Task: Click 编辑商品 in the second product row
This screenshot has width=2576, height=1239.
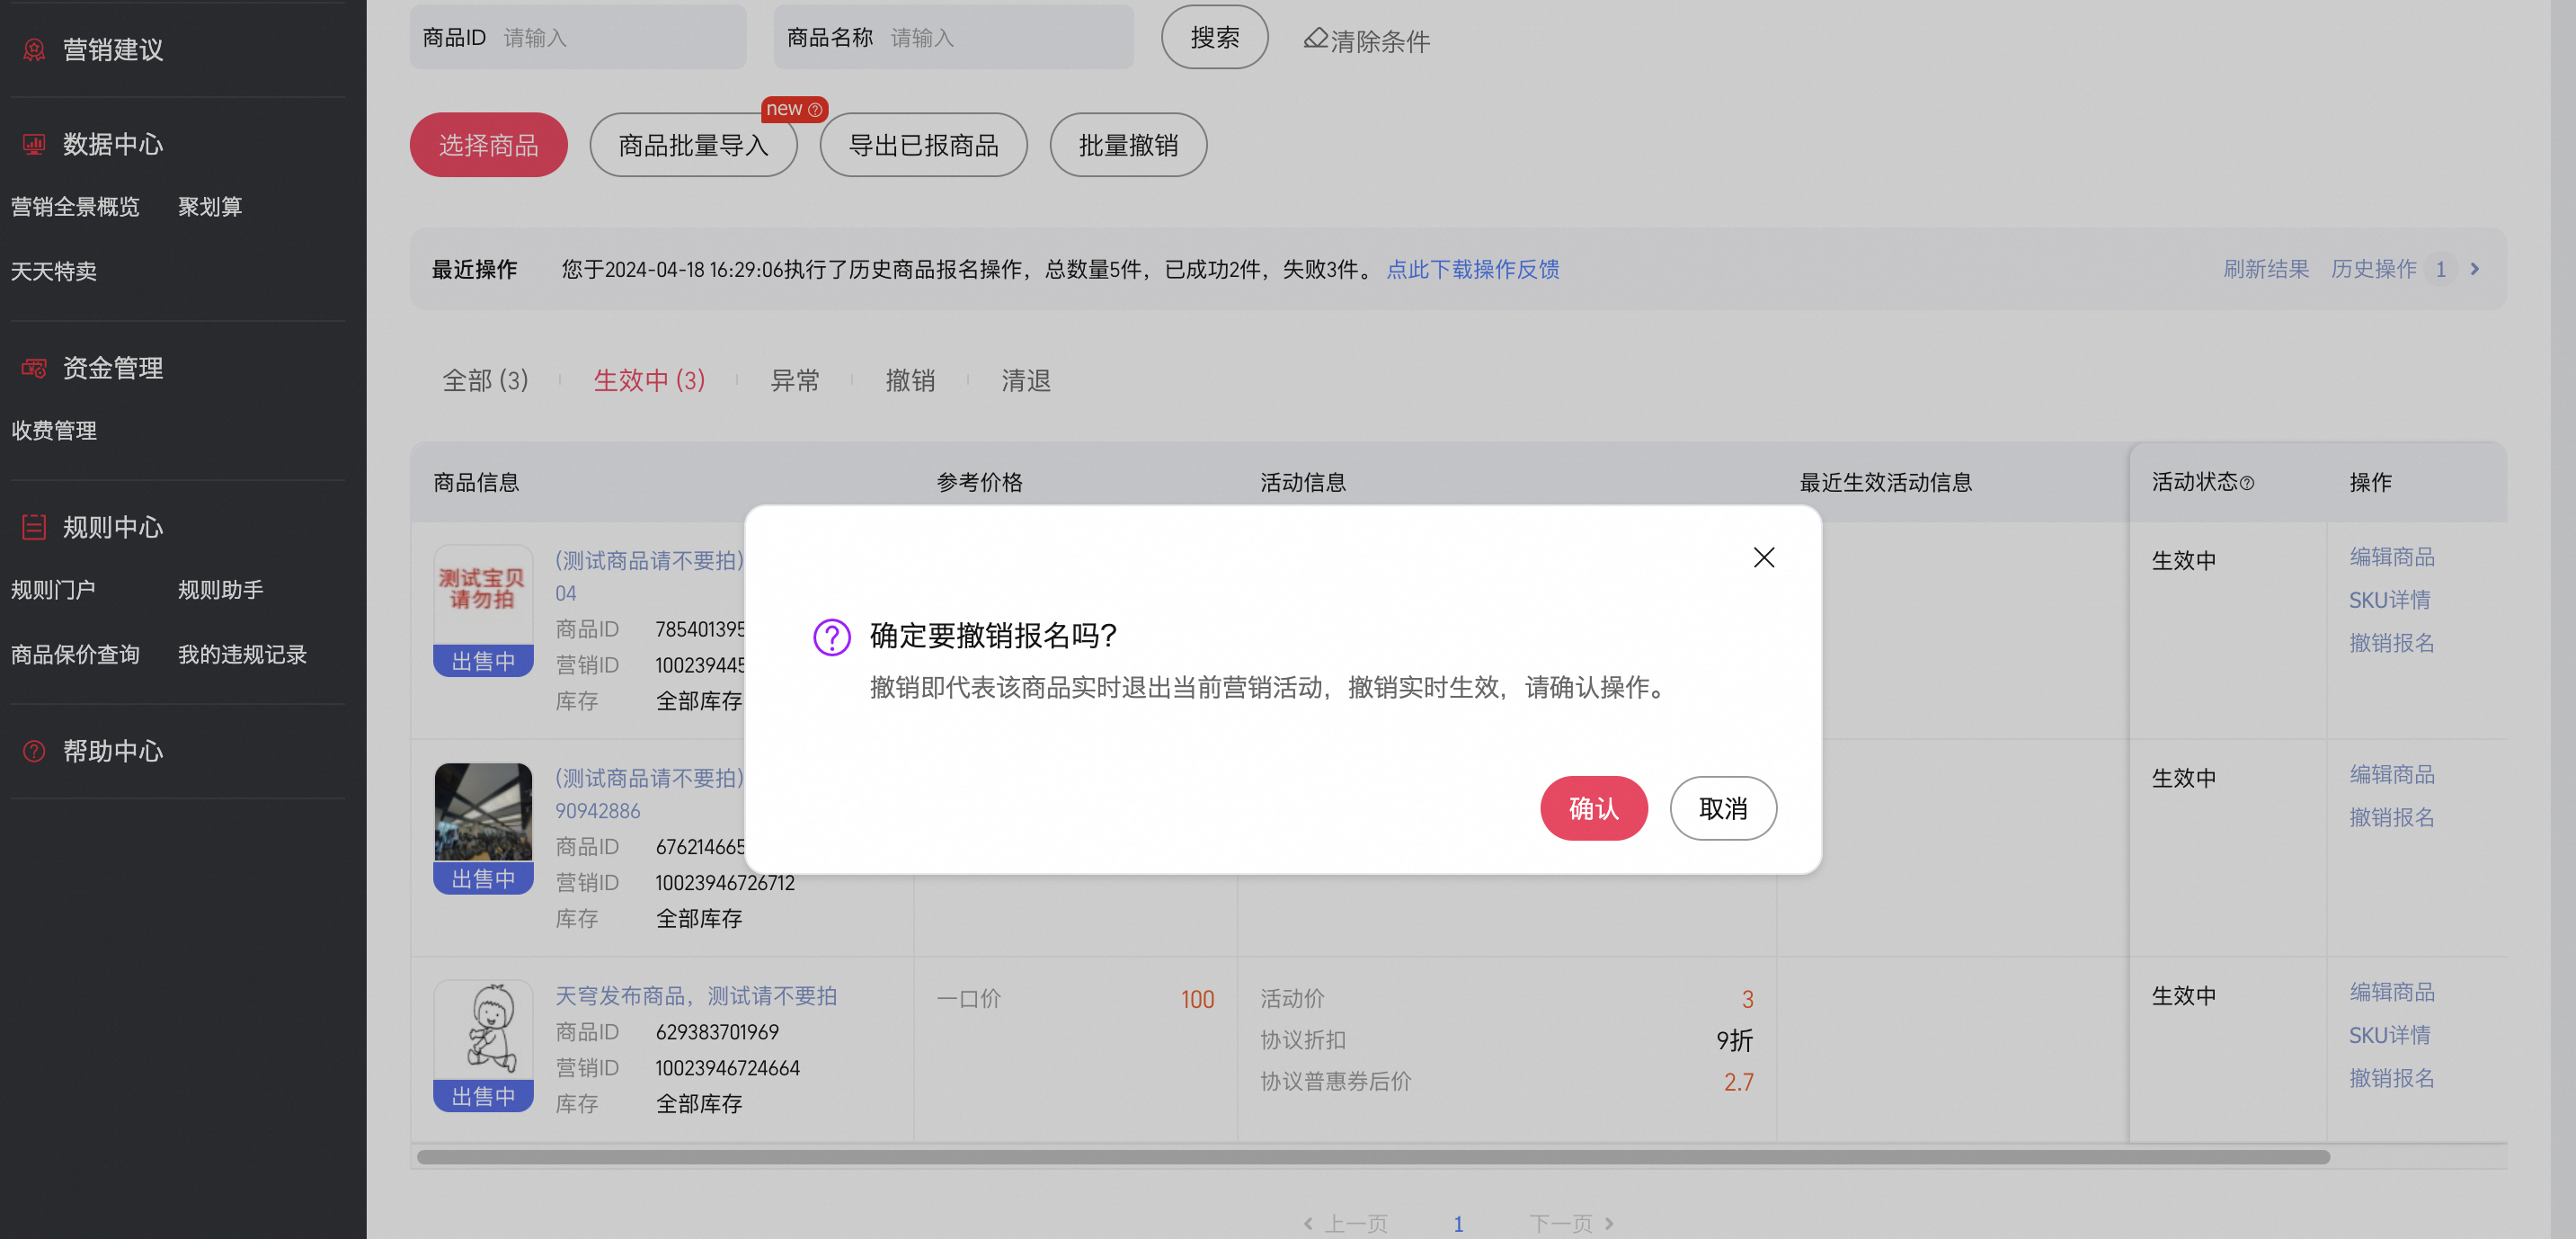Action: [x=2391, y=775]
